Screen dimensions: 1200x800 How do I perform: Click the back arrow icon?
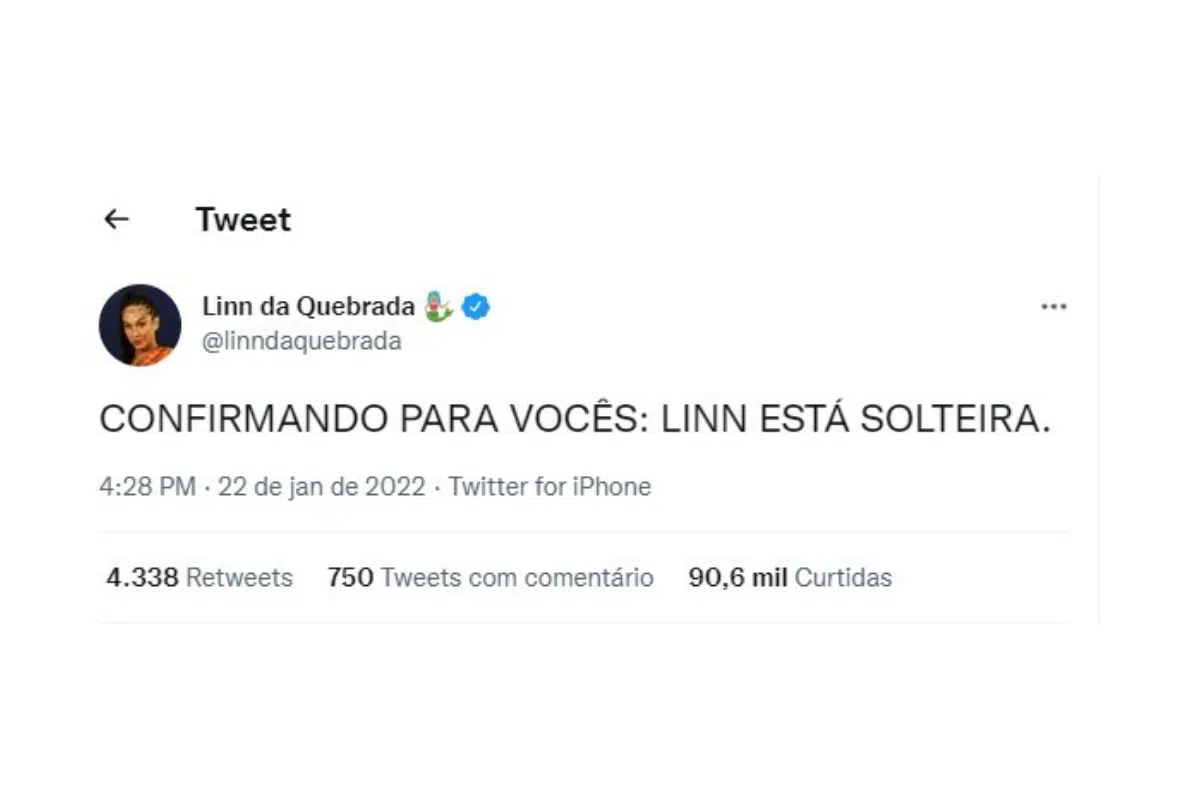point(117,219)
